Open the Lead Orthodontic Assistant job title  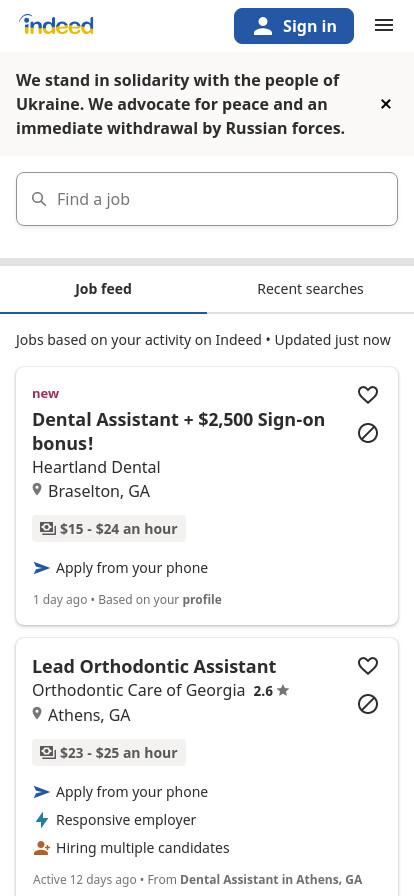point(154,666)
